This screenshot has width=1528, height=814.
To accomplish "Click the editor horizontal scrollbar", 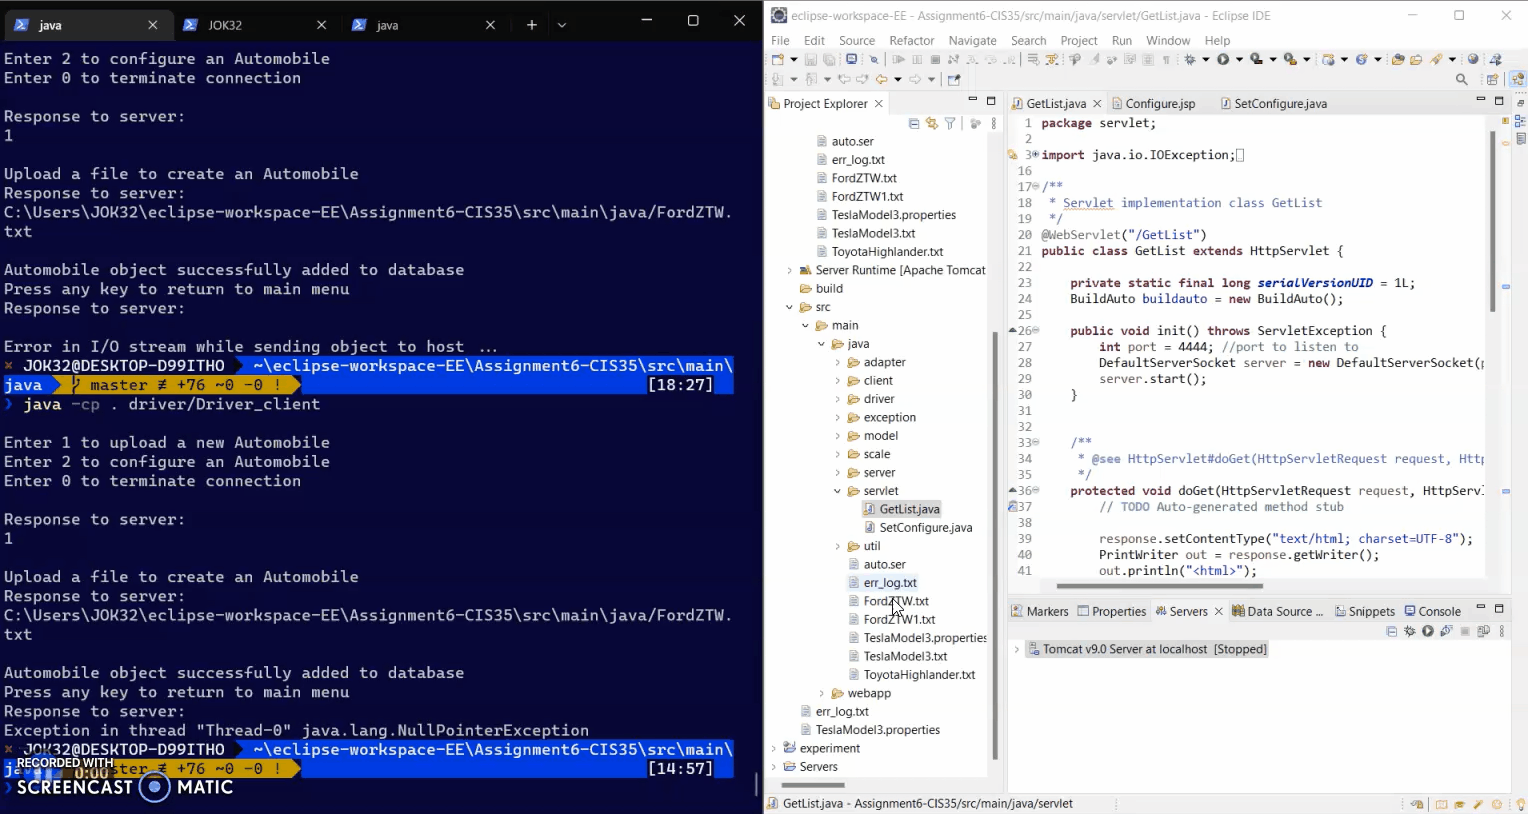I will click(1160, 586).
